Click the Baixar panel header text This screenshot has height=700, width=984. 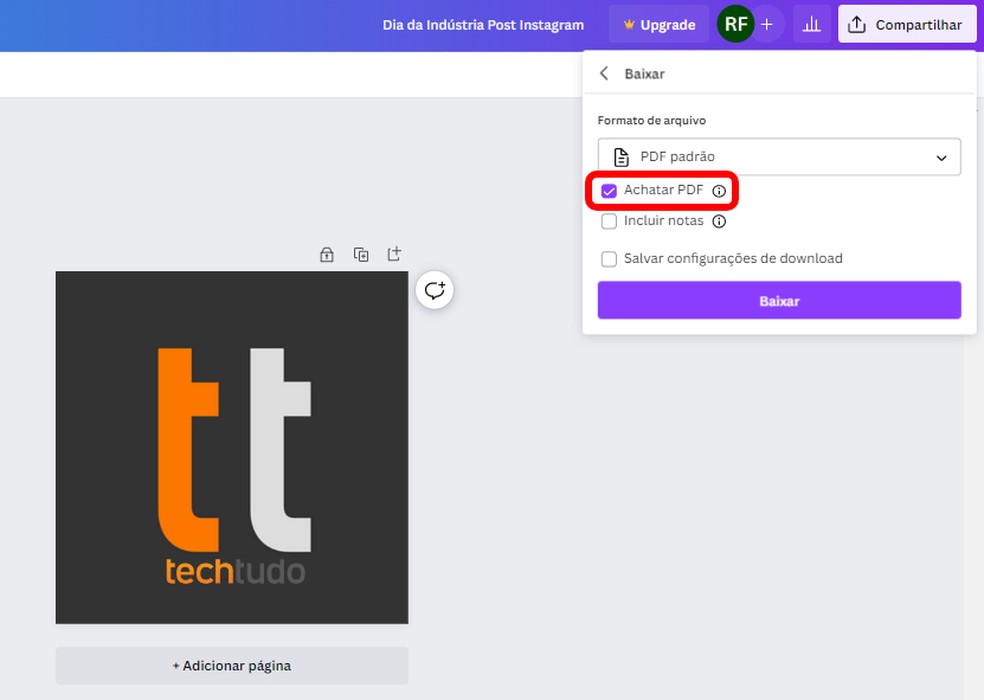click(644, 74)
